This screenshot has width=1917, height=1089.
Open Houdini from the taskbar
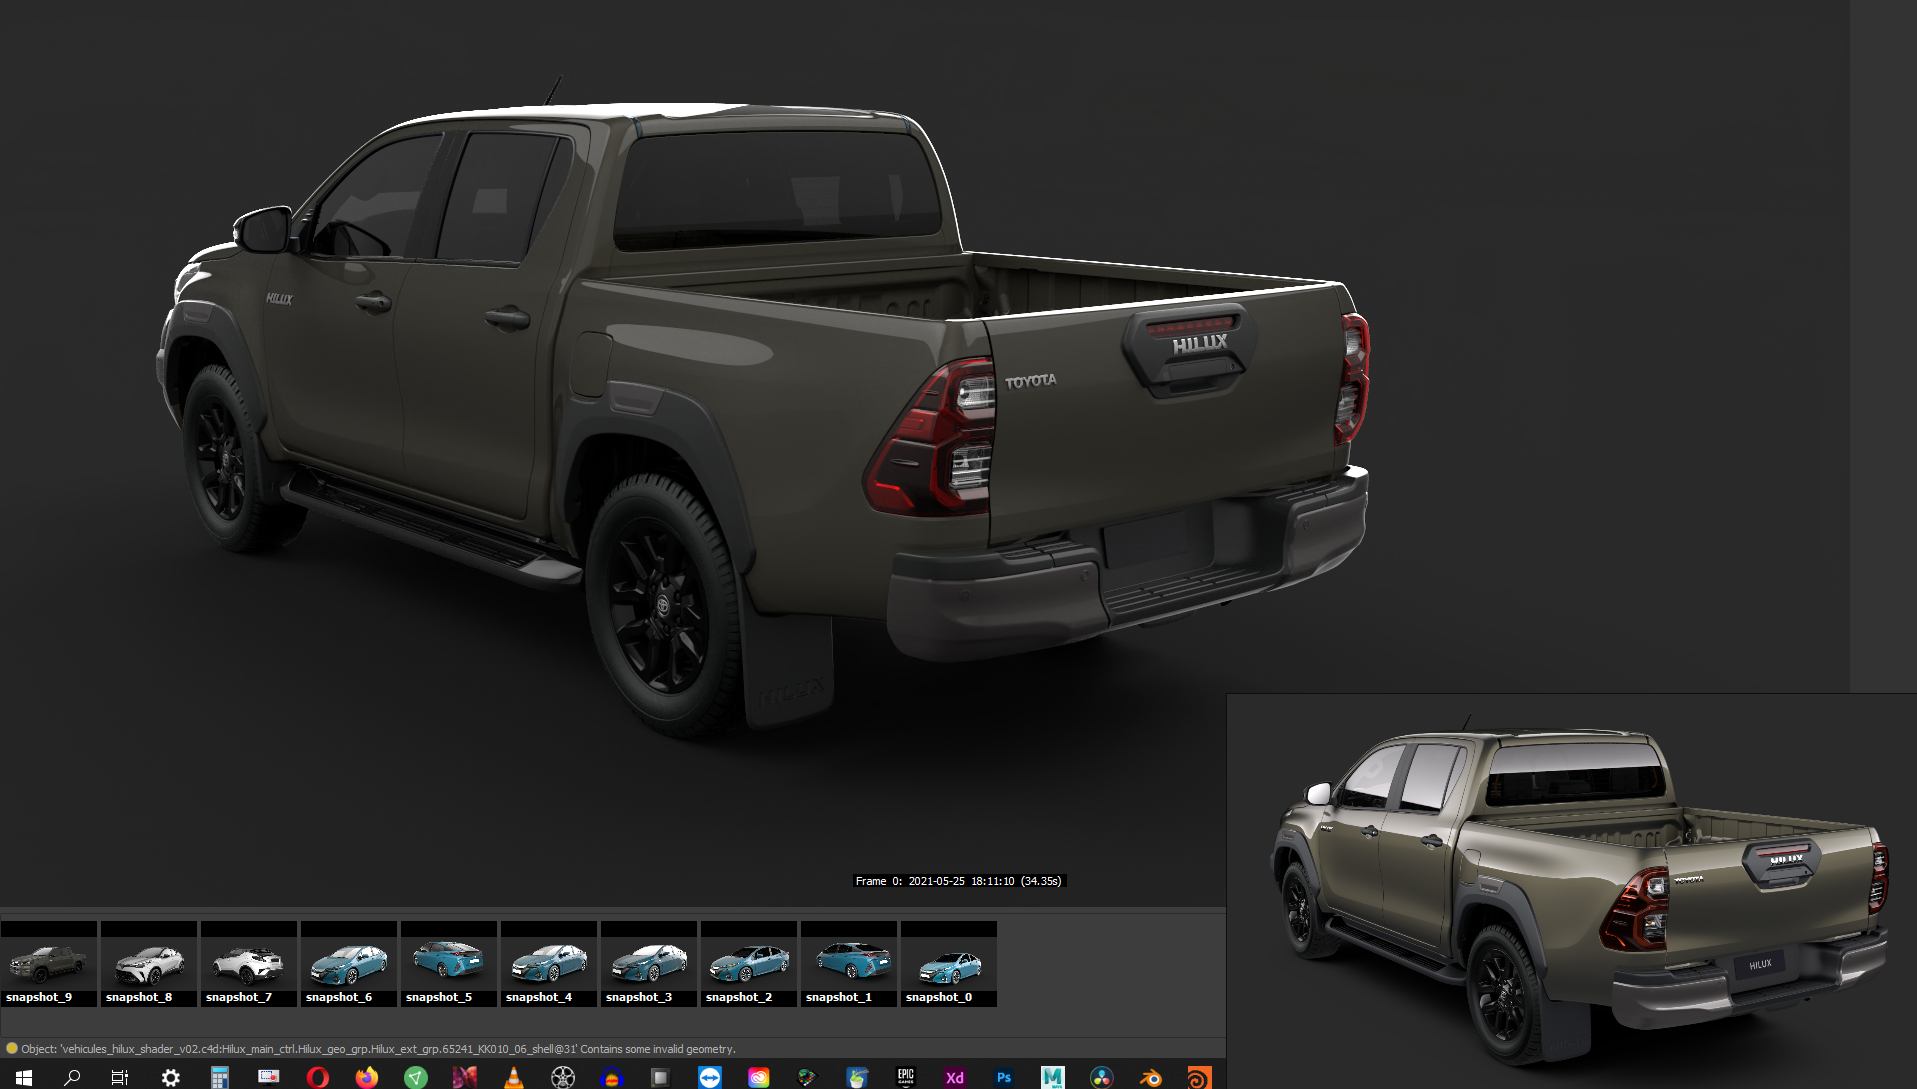[x=1198, y=1077]
